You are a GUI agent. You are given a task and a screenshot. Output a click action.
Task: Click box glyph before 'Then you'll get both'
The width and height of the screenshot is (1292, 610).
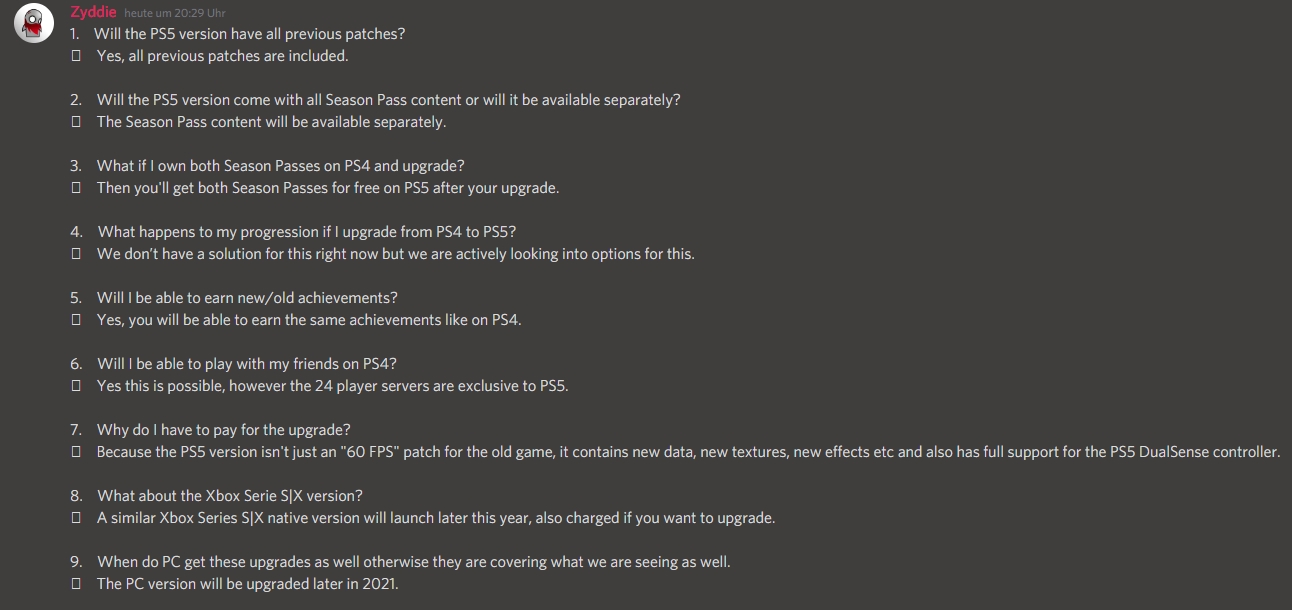pos(76,188)
